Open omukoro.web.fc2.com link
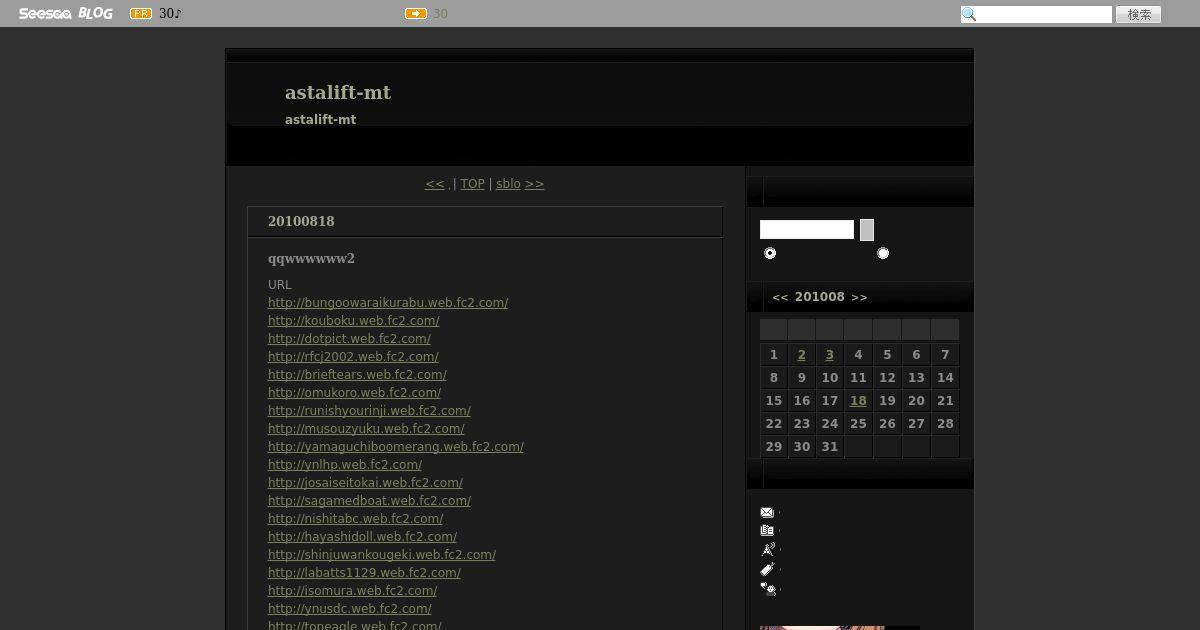The height and width of the screenshot is (630, 1200). click(354, 393)
